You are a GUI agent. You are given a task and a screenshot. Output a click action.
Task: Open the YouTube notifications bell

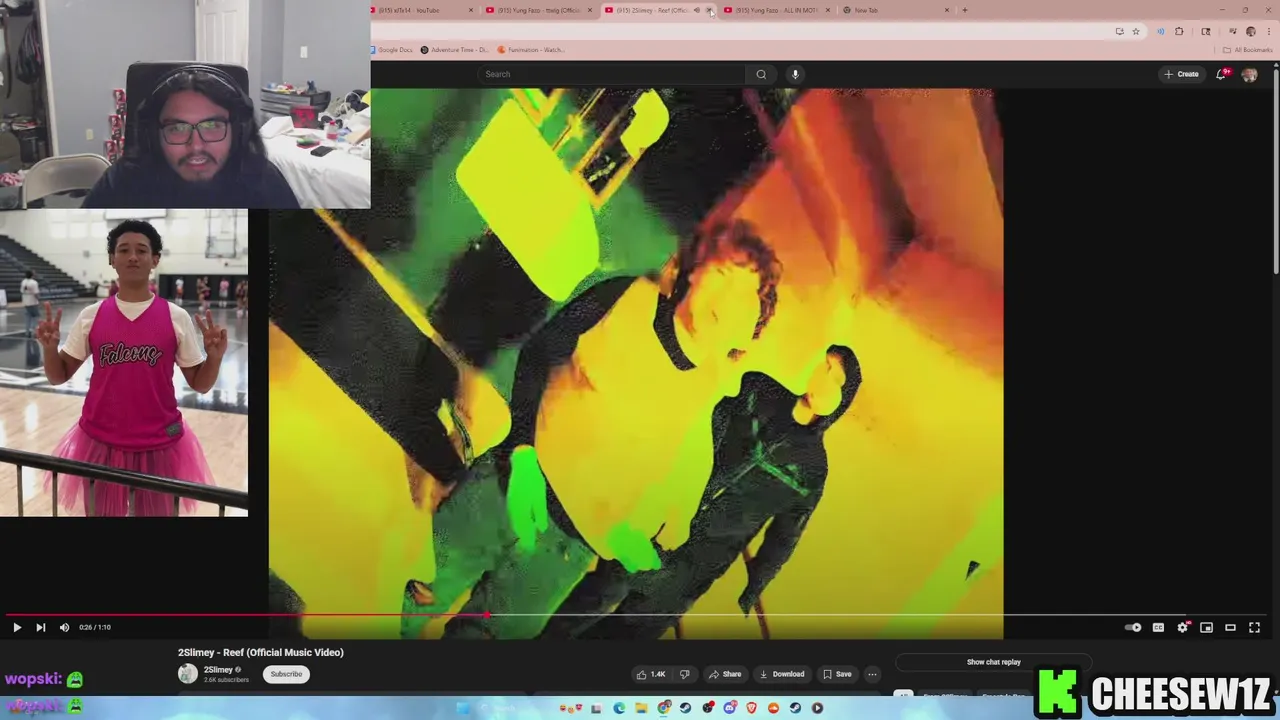(x=1222, y=74)
